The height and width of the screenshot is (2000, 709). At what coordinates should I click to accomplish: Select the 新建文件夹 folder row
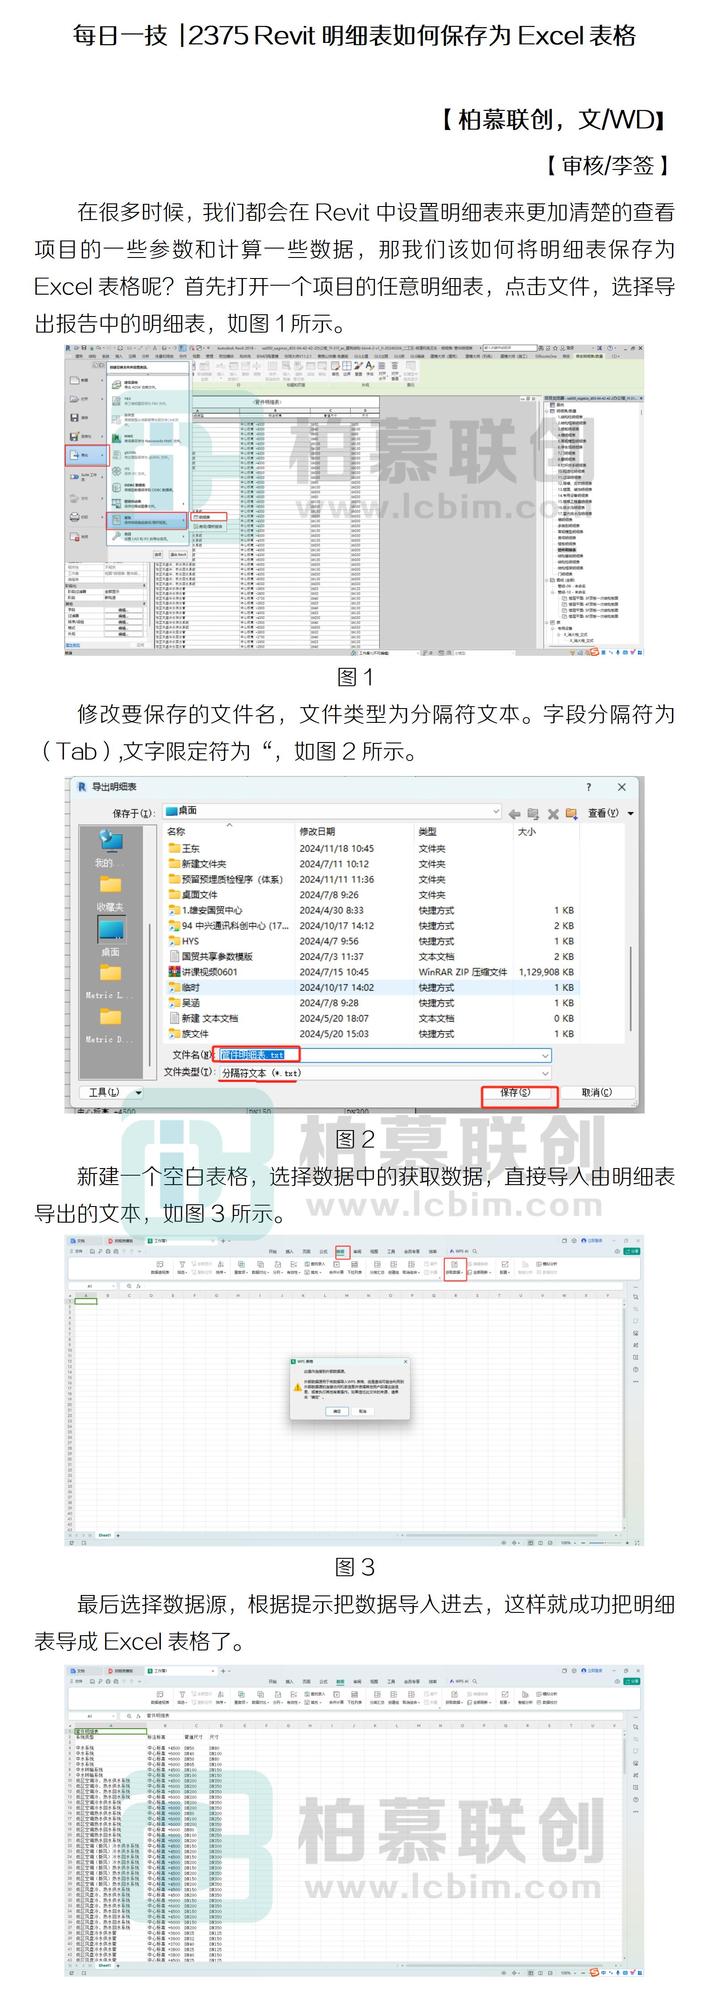[x=372, y=864]
